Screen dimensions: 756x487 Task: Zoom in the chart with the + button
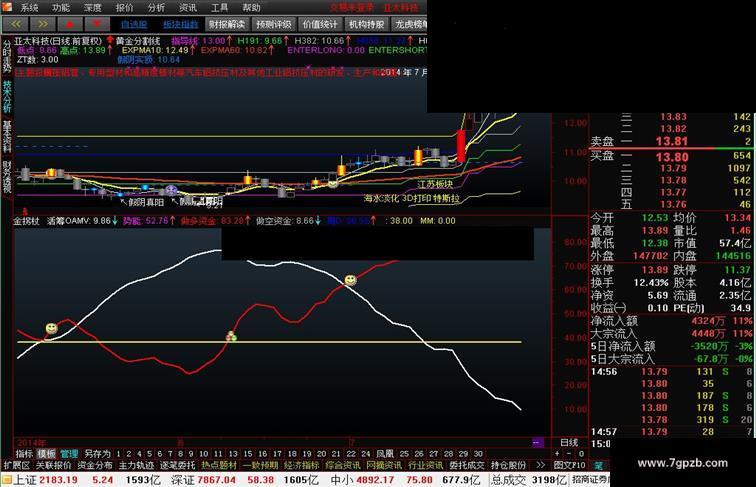[x=557, y=454]
